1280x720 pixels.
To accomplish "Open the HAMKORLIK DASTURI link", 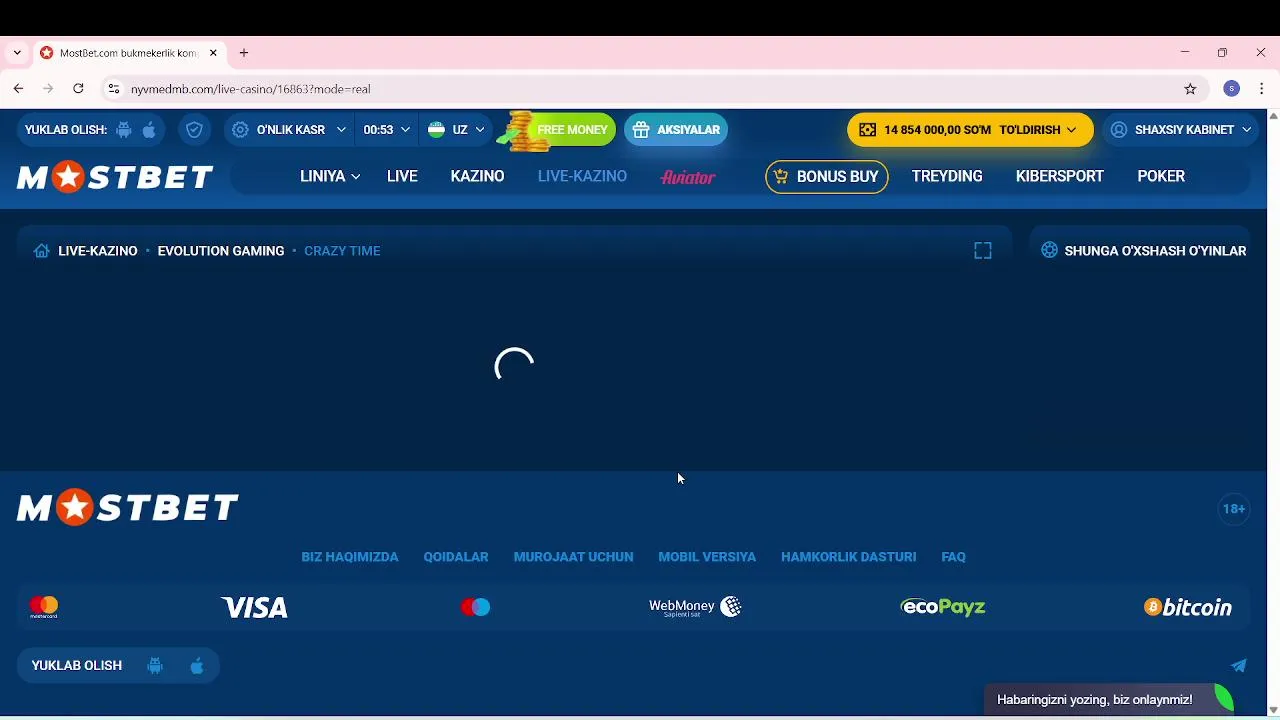I will click(848, 557).
